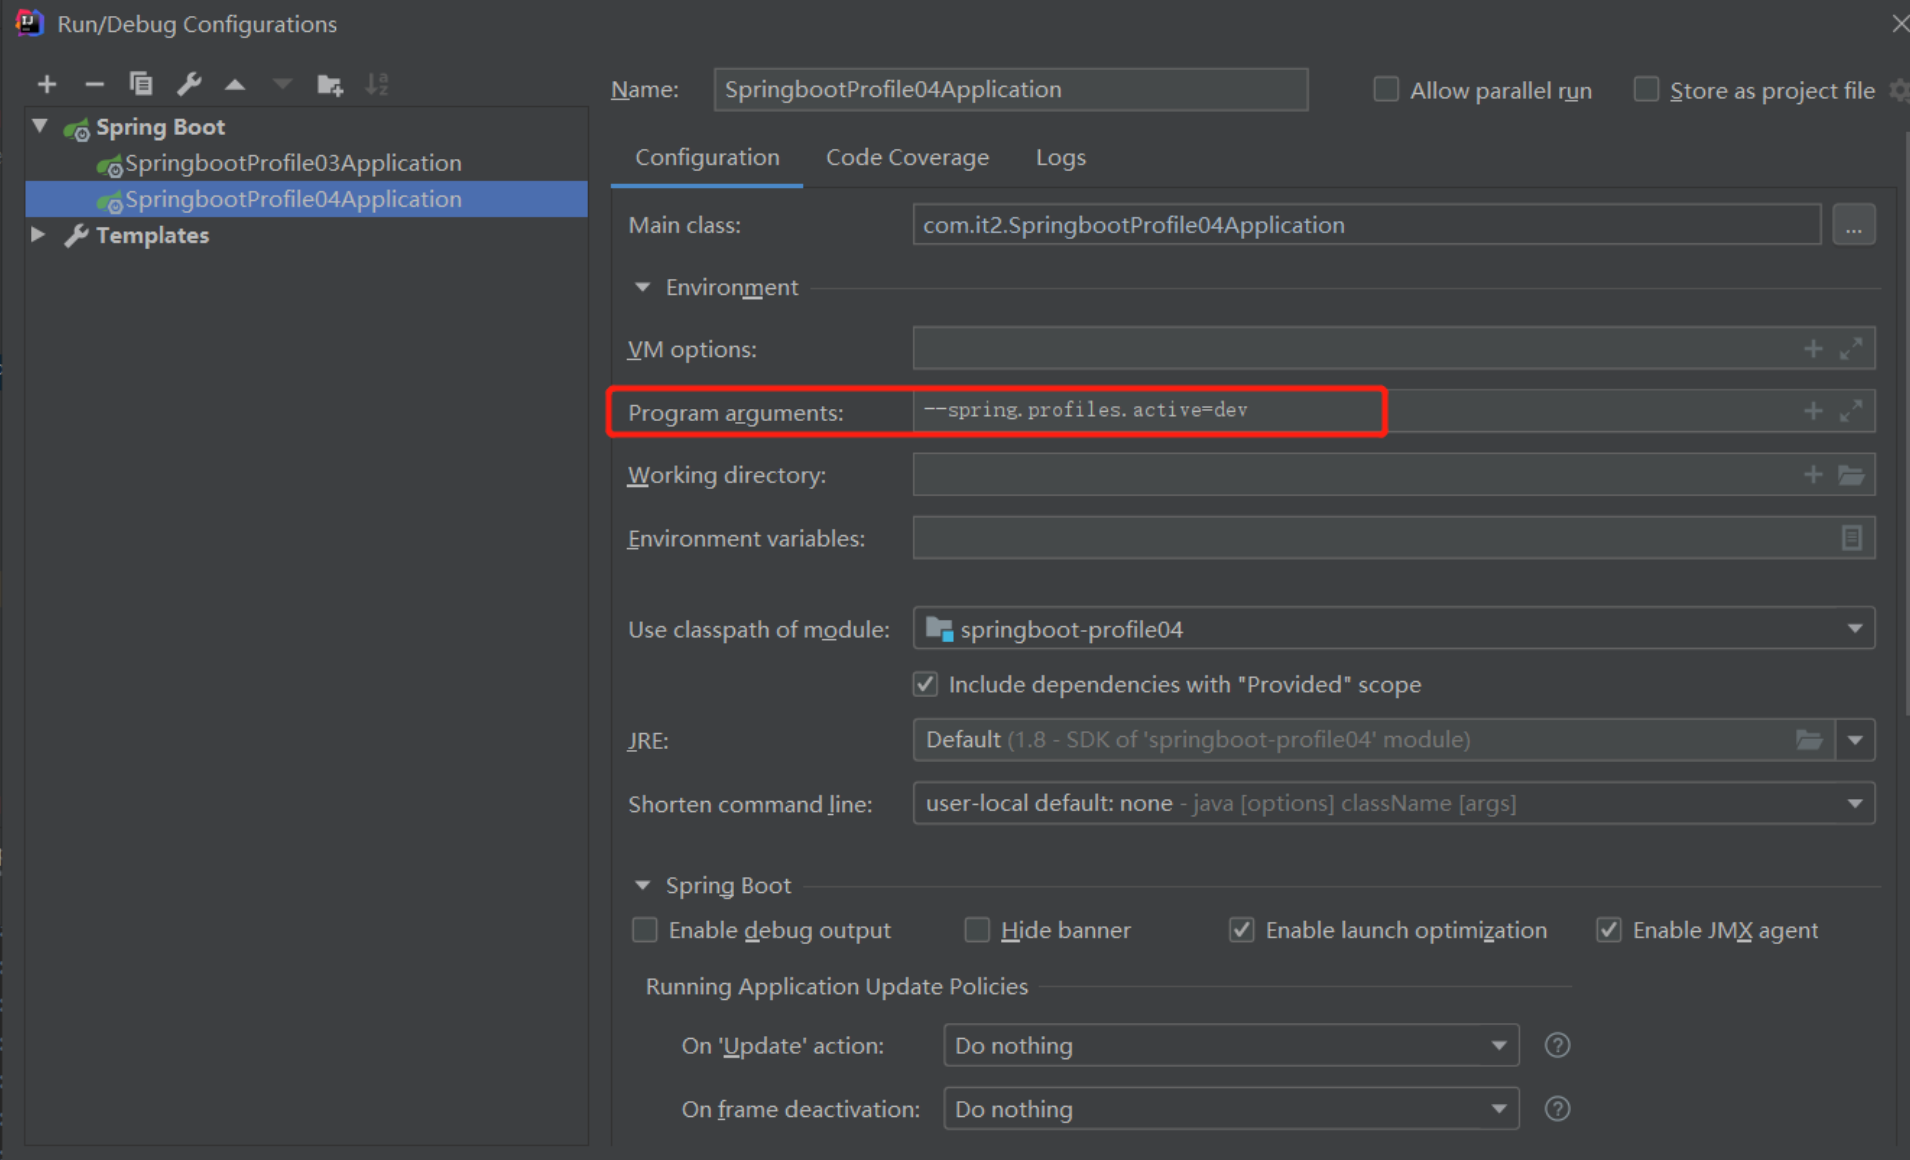Viewport: 1910px width, 1160px height.
Task: Select SpringbootProfile03Application in the tree
Action: (293, 163)
